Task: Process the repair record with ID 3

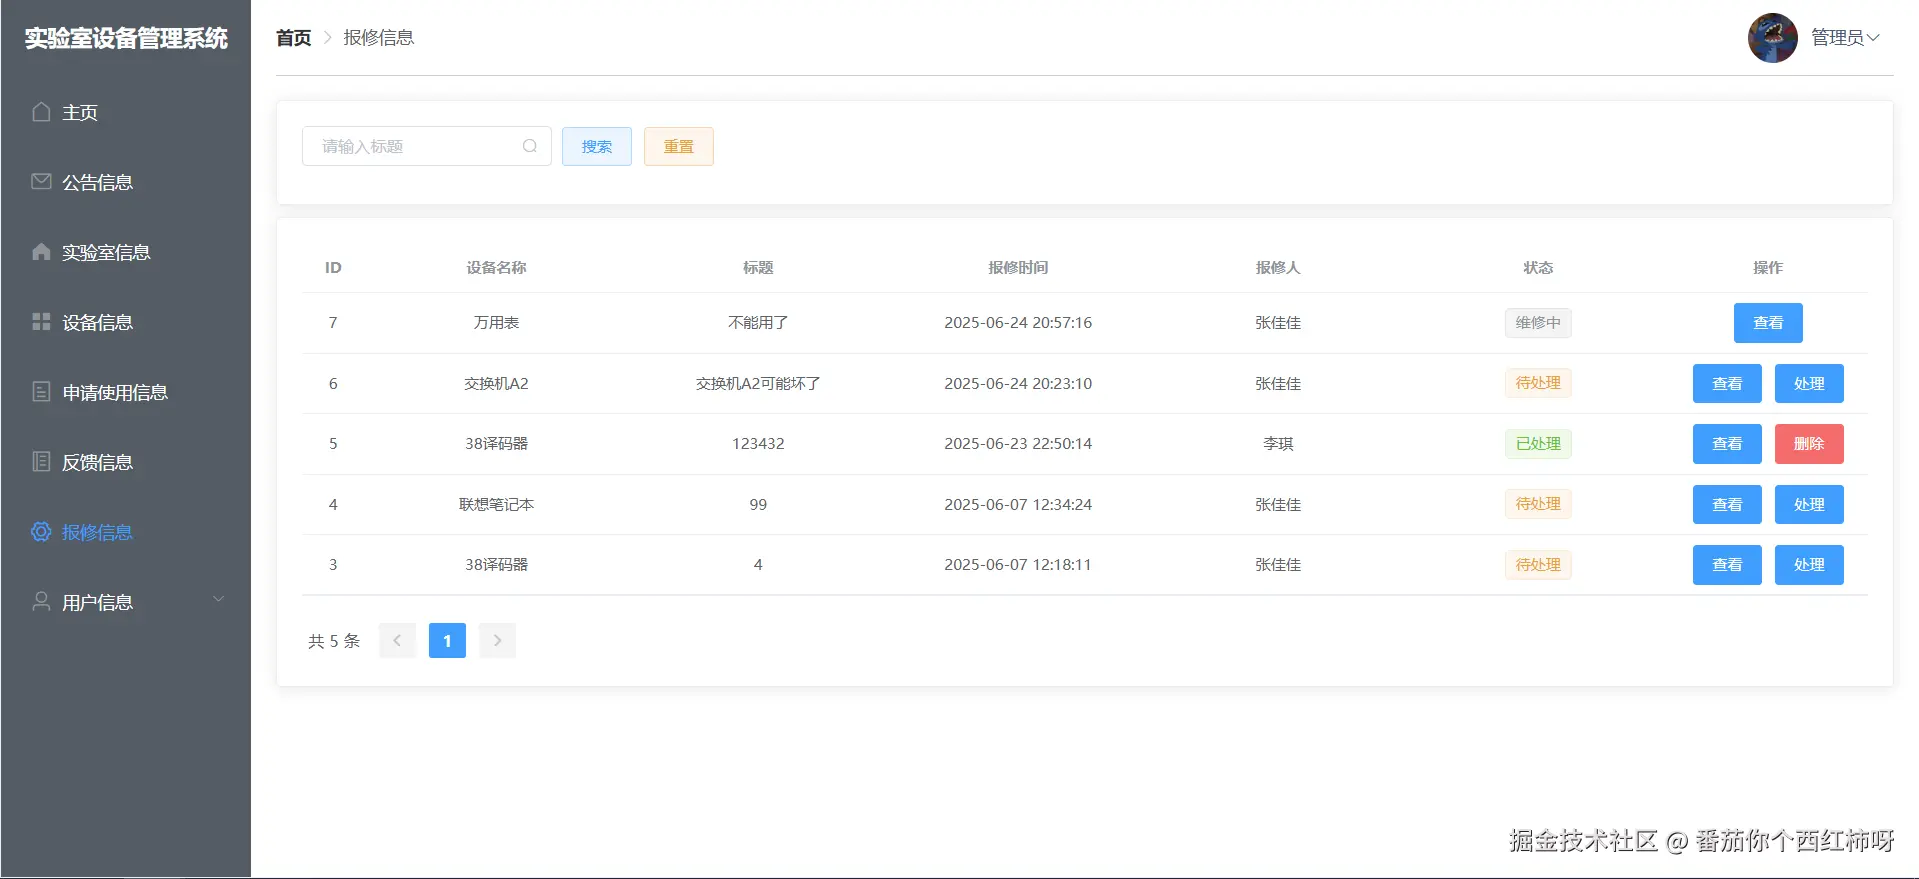Action: (1809, 565)
